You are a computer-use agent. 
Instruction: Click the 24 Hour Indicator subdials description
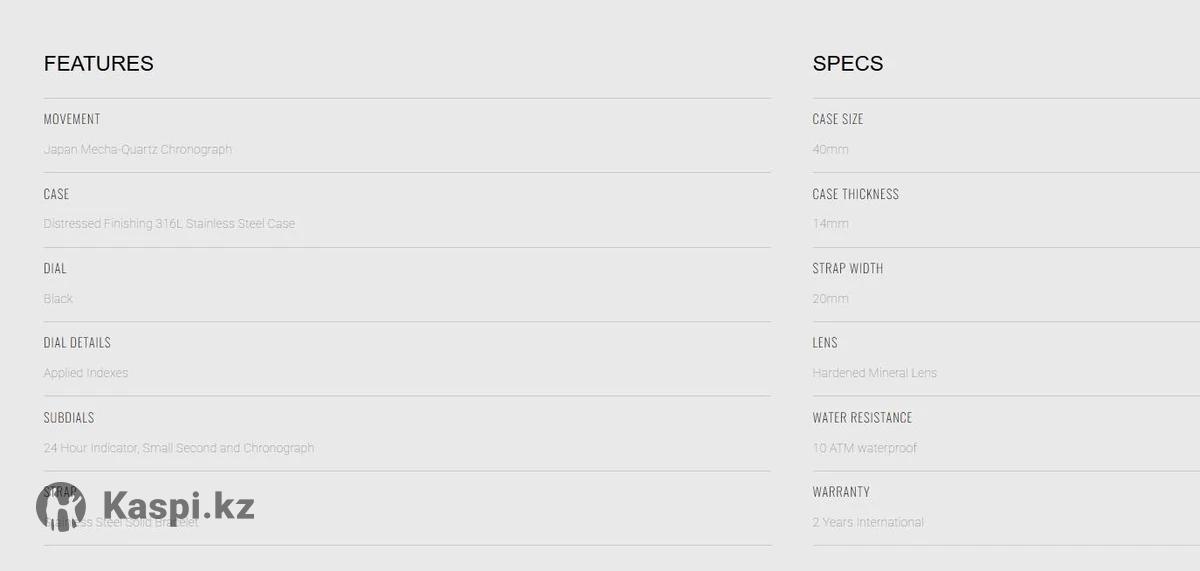(x=179, y=448)
